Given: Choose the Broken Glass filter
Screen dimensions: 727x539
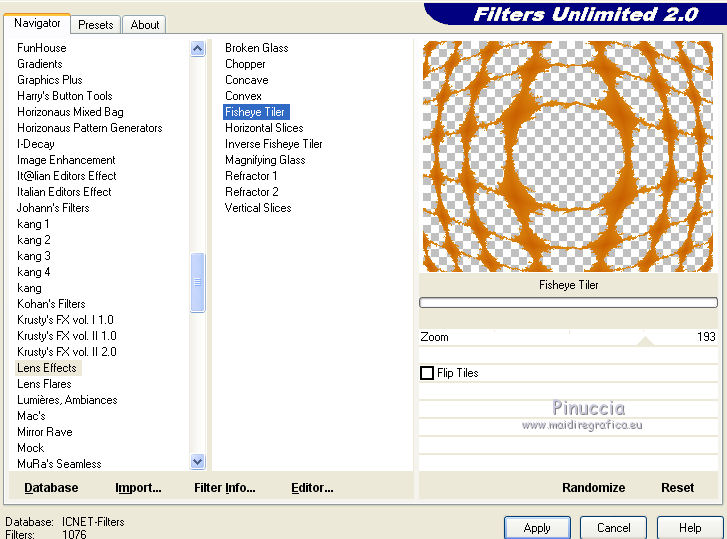Looking at the screenshot, I should pos(257,48).
